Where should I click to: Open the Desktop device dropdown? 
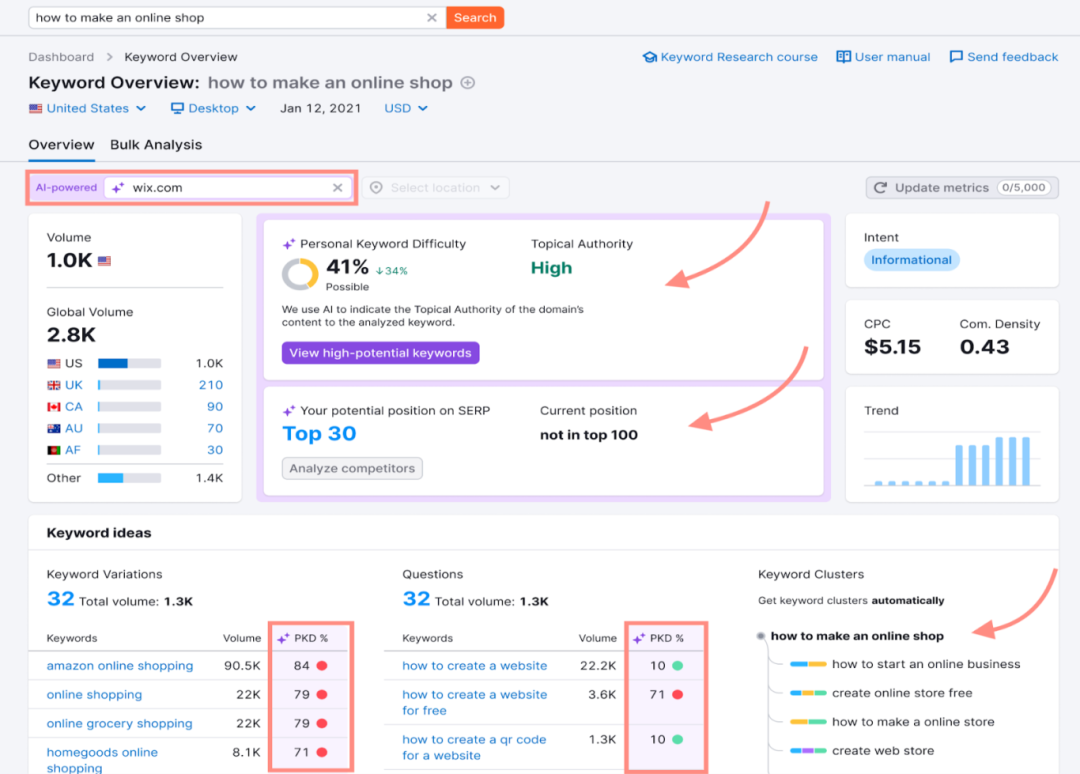(213, 108)
